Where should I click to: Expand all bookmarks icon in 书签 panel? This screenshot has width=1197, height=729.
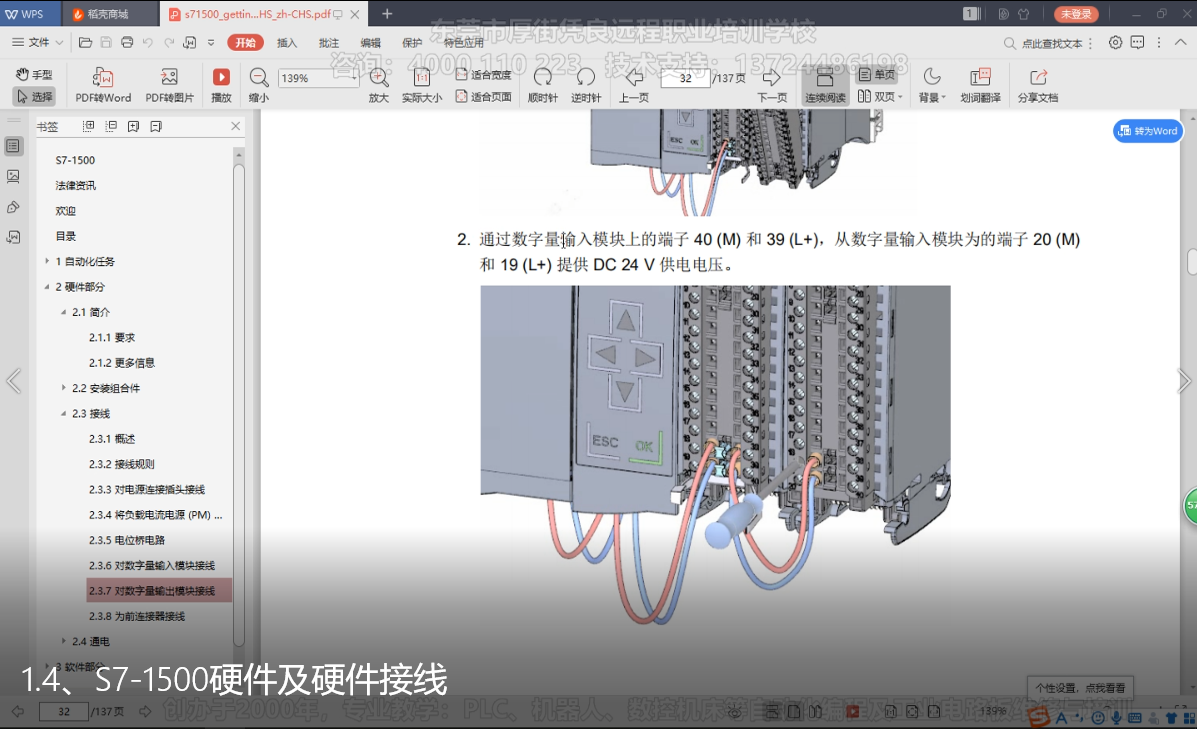(89, 127)
